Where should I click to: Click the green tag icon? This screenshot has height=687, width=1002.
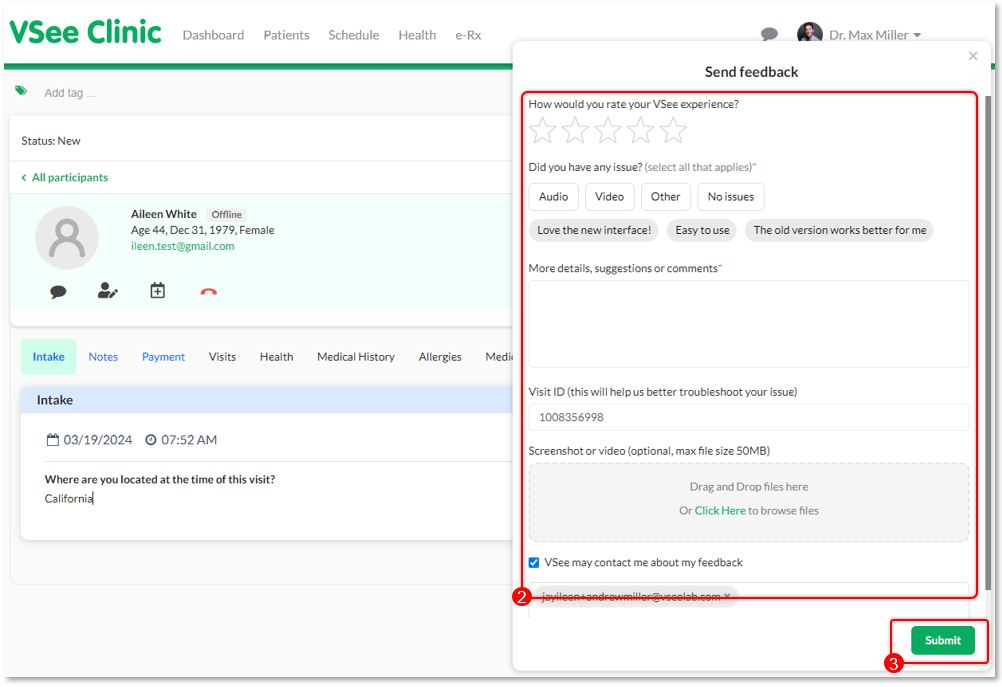[x=21, y=91]
